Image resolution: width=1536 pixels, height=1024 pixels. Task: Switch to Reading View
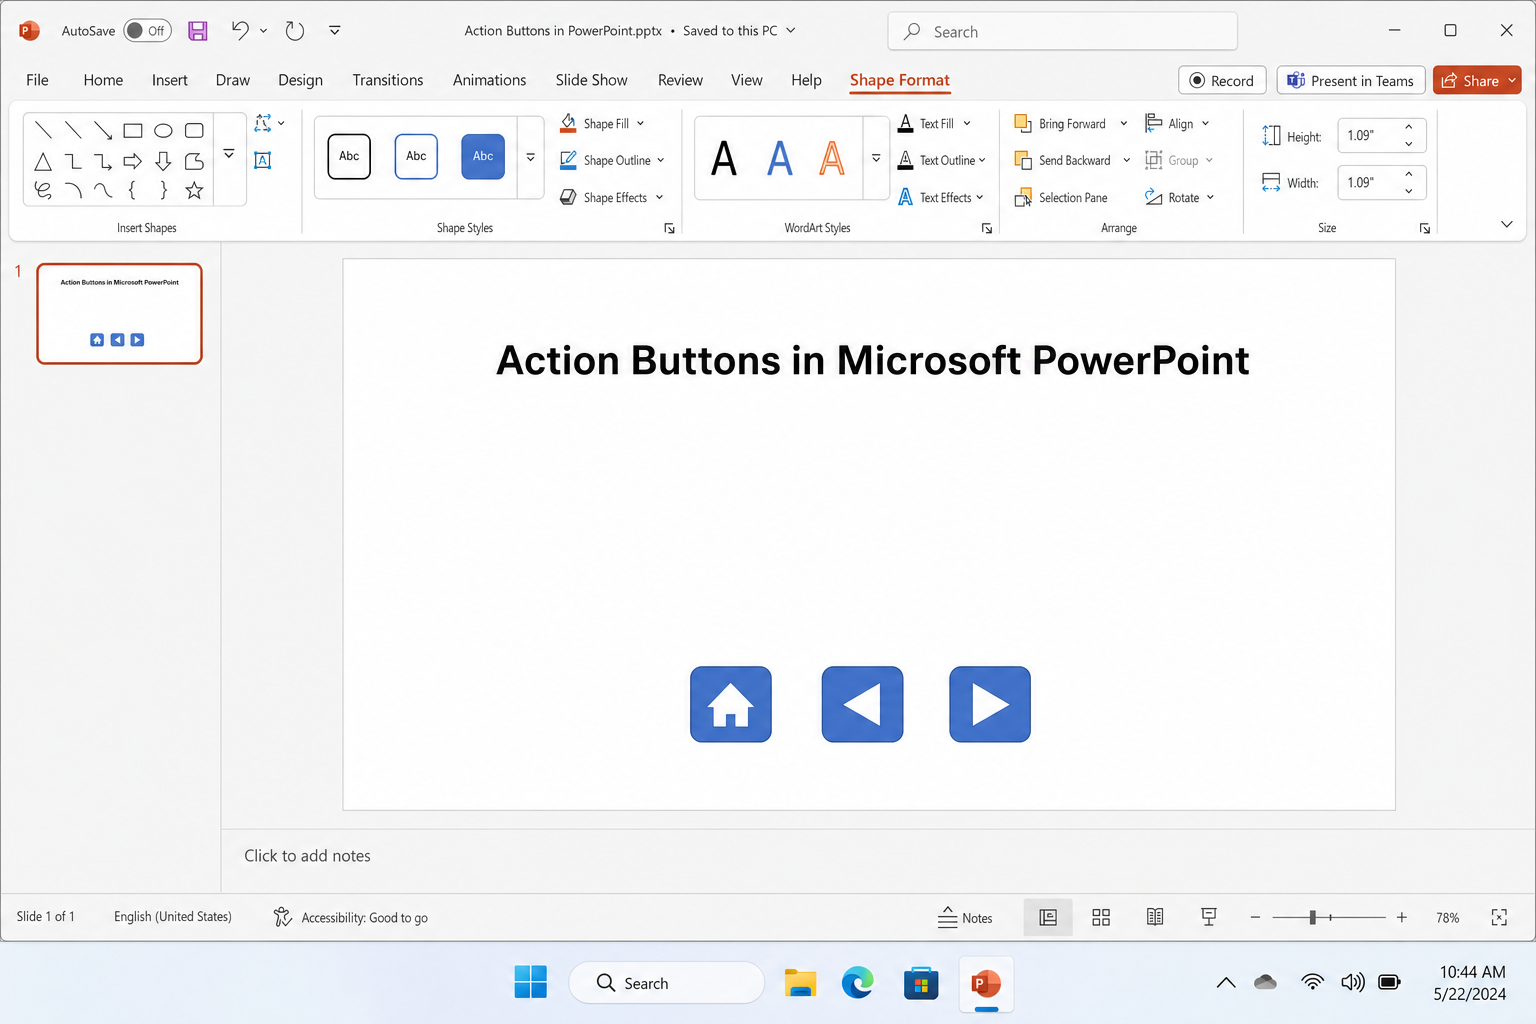[x=1155, y=917]
